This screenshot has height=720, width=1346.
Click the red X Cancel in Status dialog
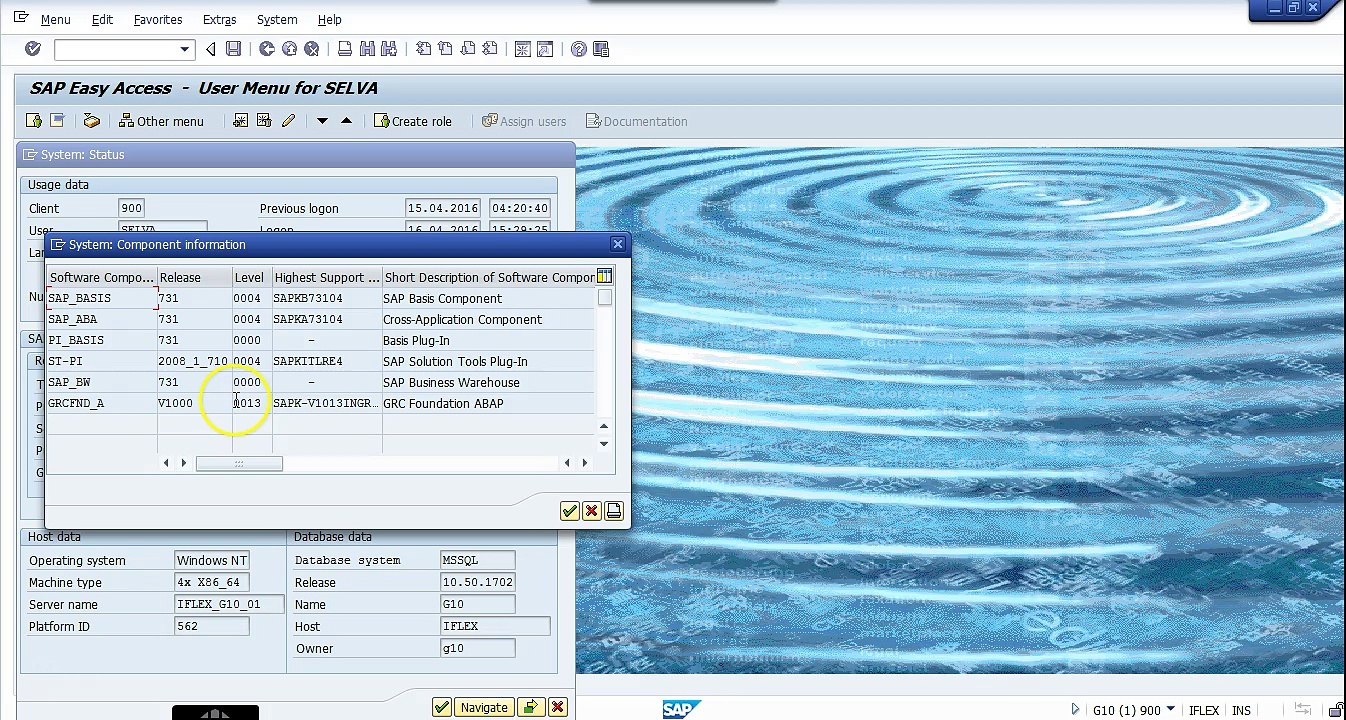click(557, 707)
